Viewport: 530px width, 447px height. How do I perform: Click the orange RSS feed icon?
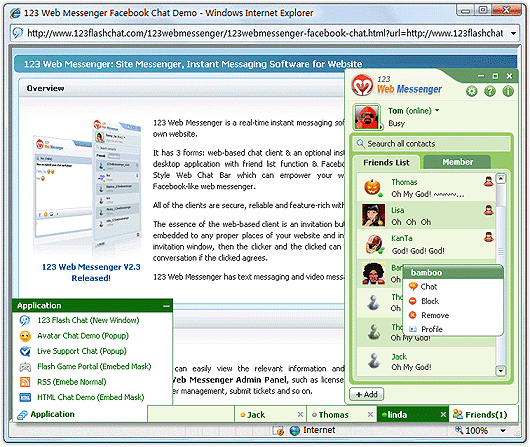pos(25,382)
